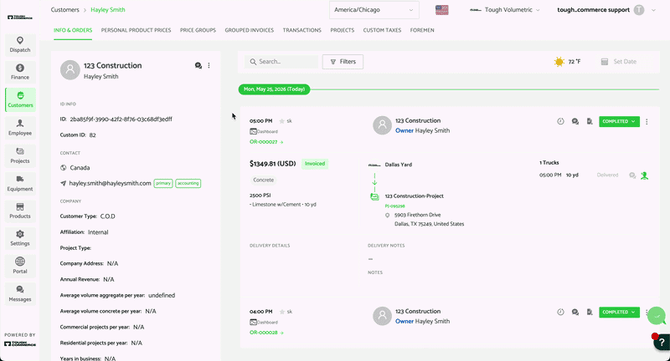Open the COMPLETED status dropdown for OR-000027
Screen dimensions: 670x361
[x=619, y=121]
